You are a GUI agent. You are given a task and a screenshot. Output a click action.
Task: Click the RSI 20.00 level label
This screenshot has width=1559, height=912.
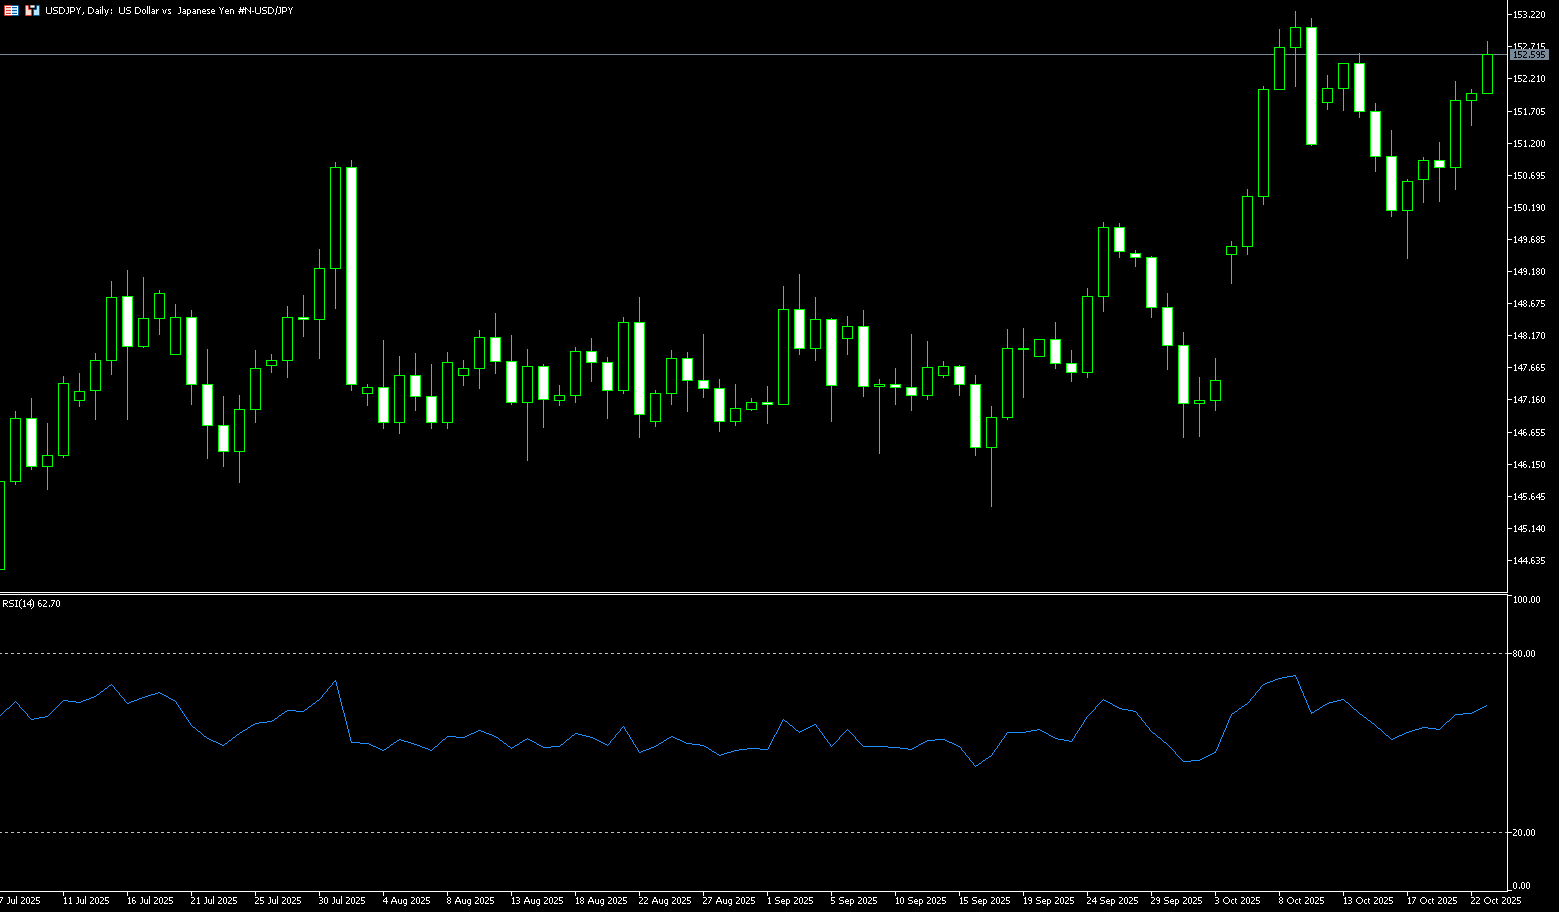coord(1525,833)
